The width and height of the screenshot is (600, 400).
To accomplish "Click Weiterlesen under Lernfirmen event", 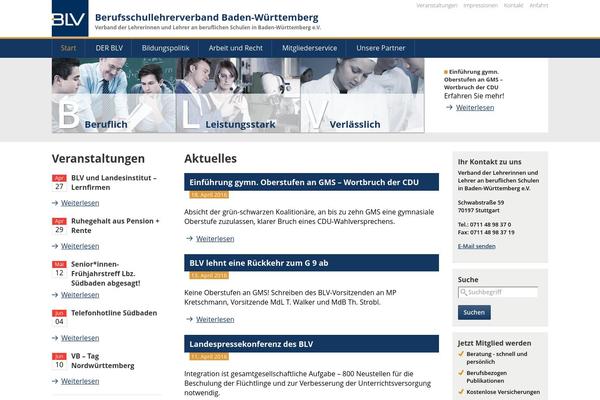I will pyautogui.click(x=80, y=203).
